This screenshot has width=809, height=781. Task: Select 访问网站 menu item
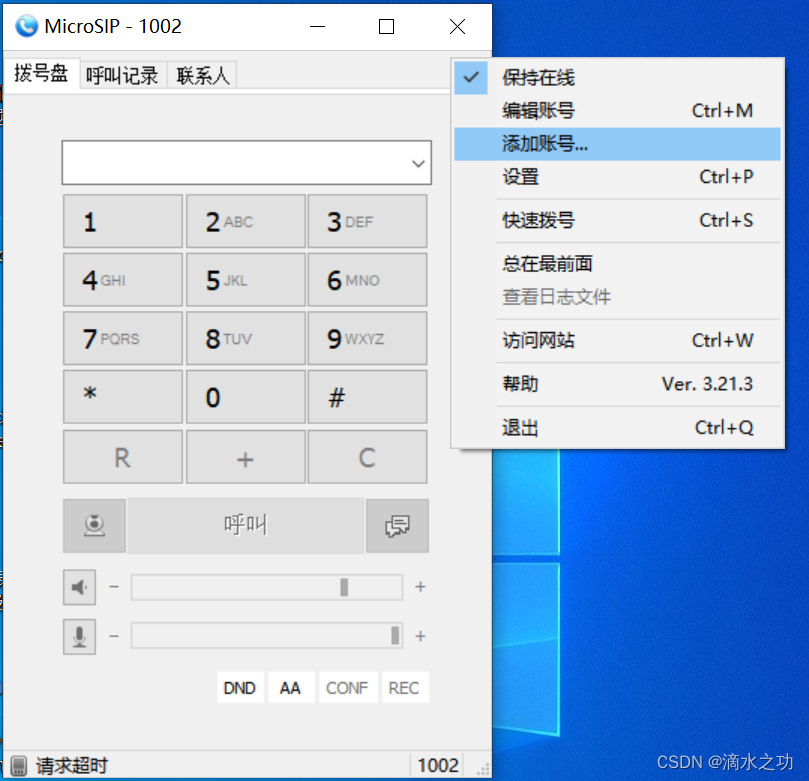[x=617, y=340]
